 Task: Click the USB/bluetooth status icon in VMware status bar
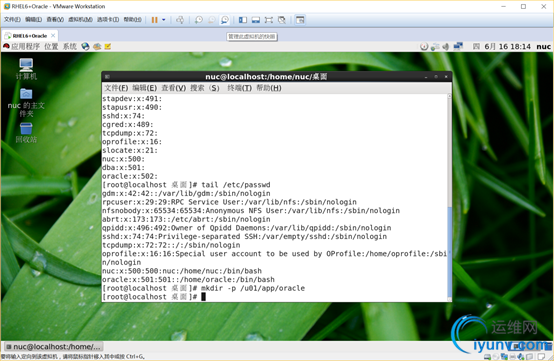[521, 356]
